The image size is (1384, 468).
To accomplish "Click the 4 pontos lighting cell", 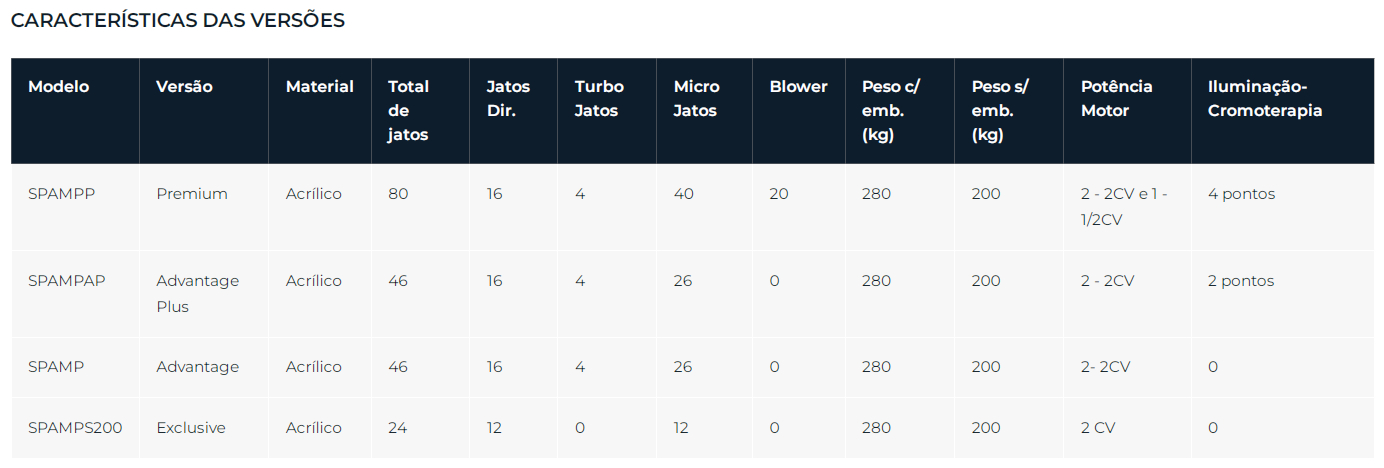I will point(1241,194).
